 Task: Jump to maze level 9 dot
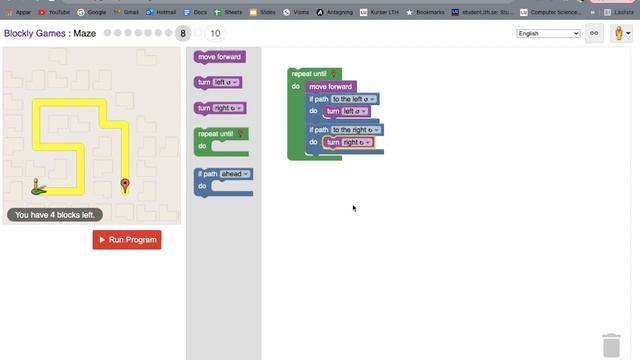pyautogui.click(x=198, y=33)
